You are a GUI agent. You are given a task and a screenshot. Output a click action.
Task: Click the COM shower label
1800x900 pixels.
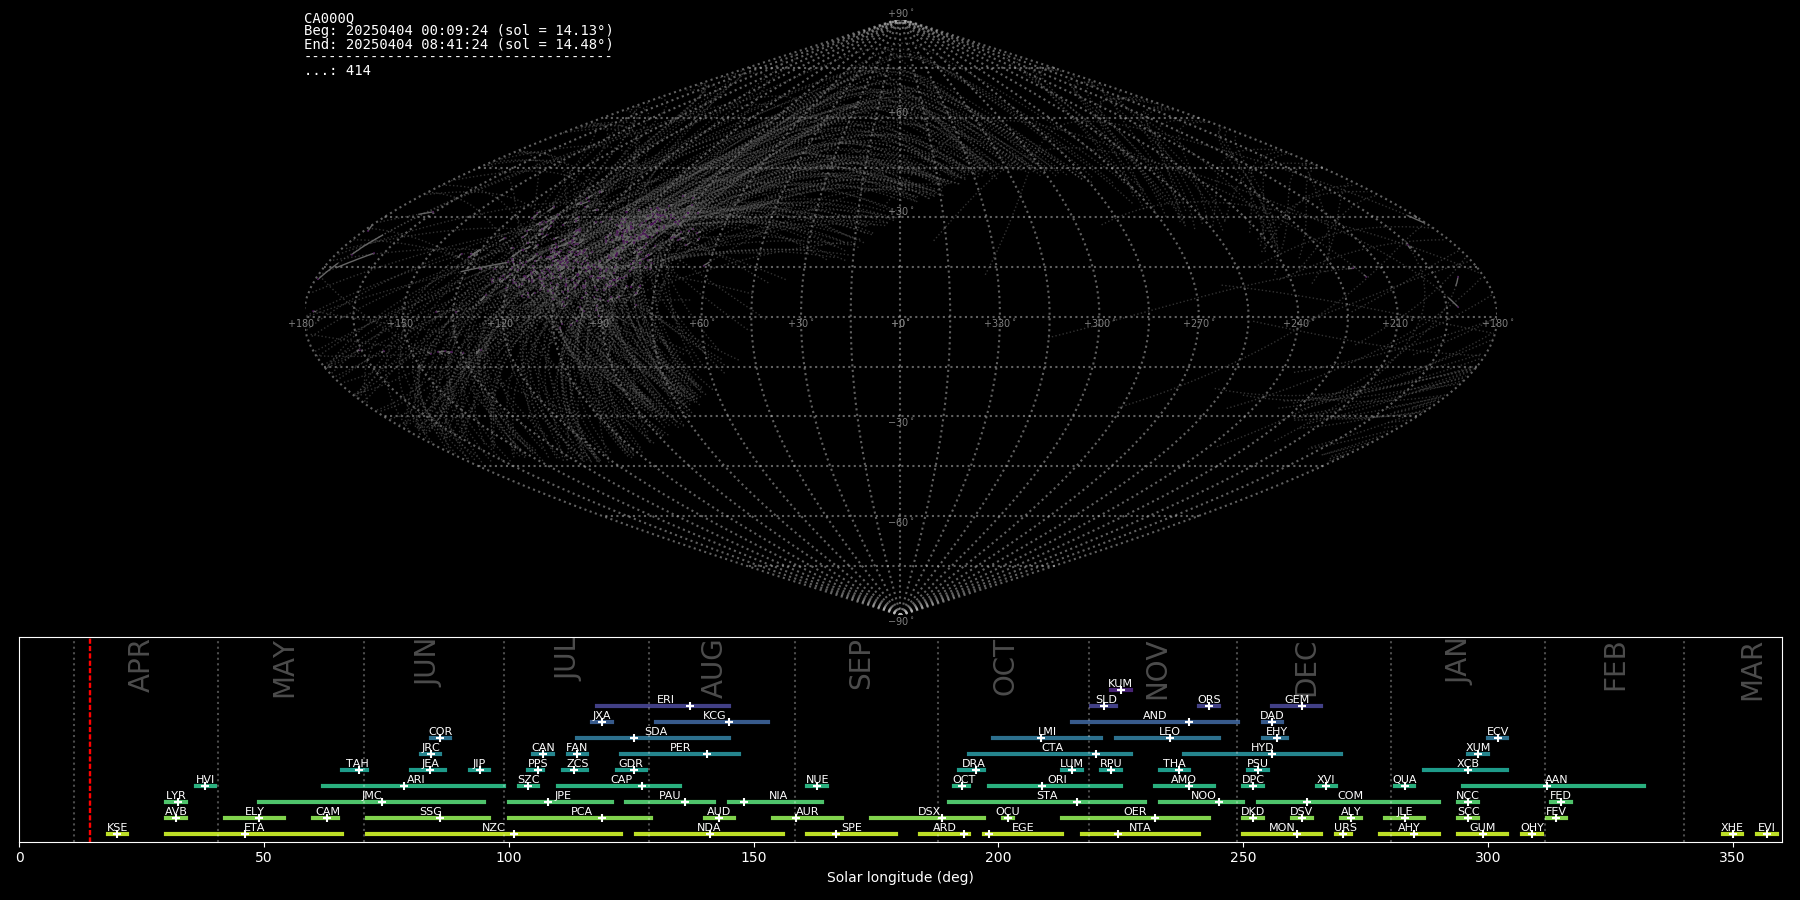1350,796
